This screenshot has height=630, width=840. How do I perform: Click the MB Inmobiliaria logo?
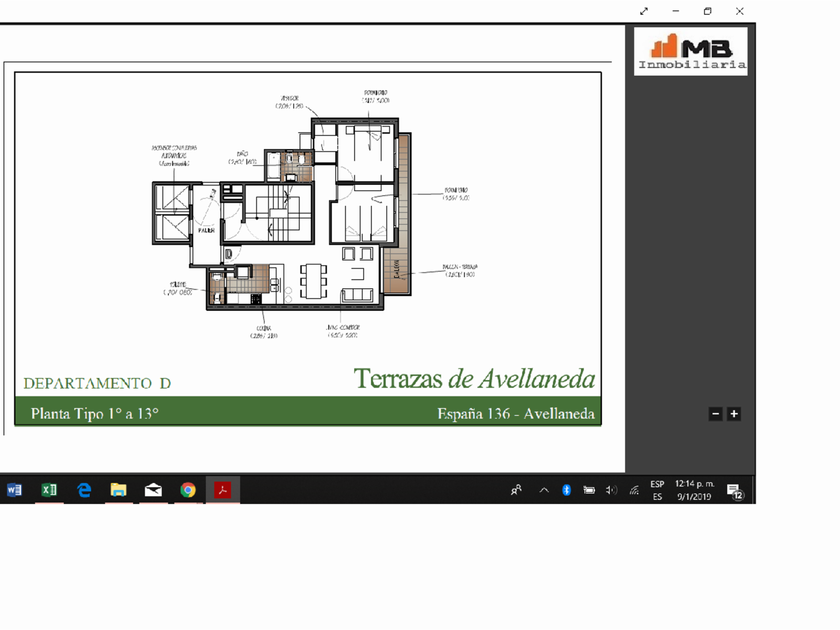pos(691,51)
